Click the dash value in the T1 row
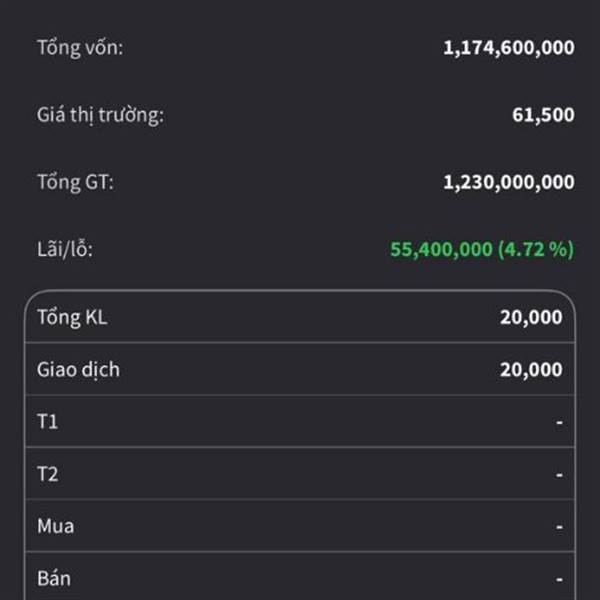 [x=559, y=422]
